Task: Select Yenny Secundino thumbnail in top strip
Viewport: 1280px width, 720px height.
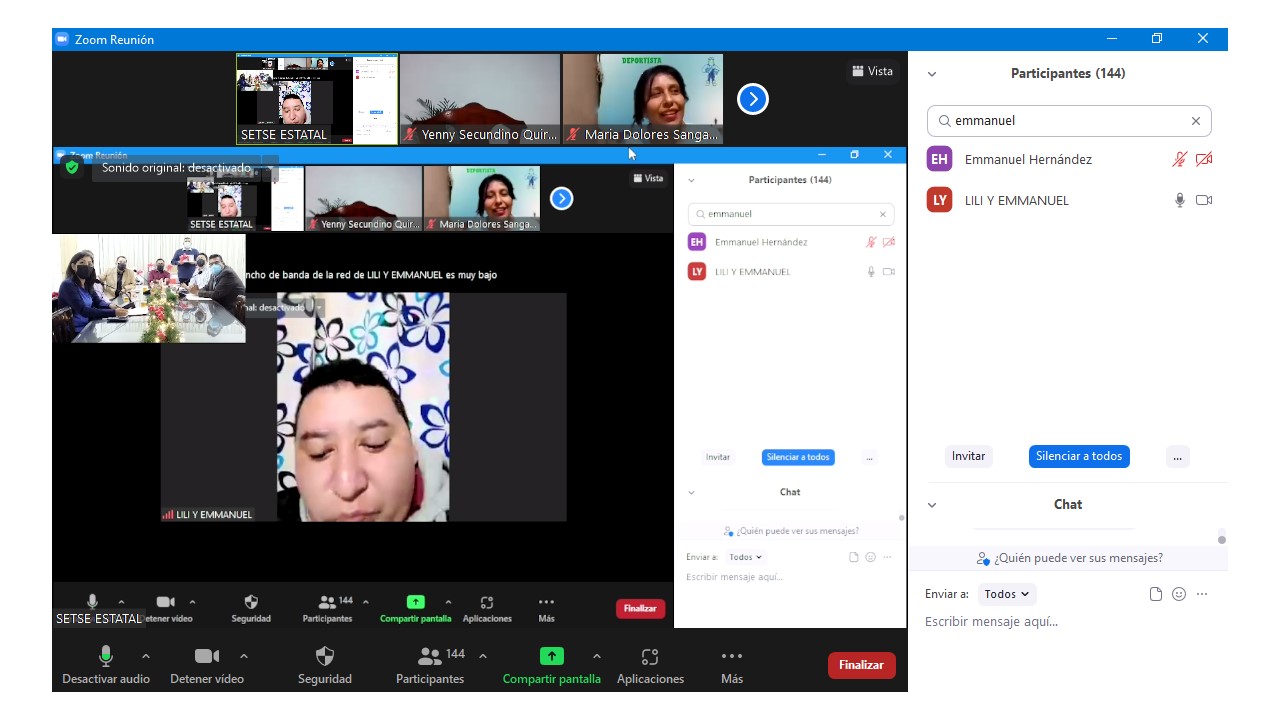Action: (x=480, y=98)
